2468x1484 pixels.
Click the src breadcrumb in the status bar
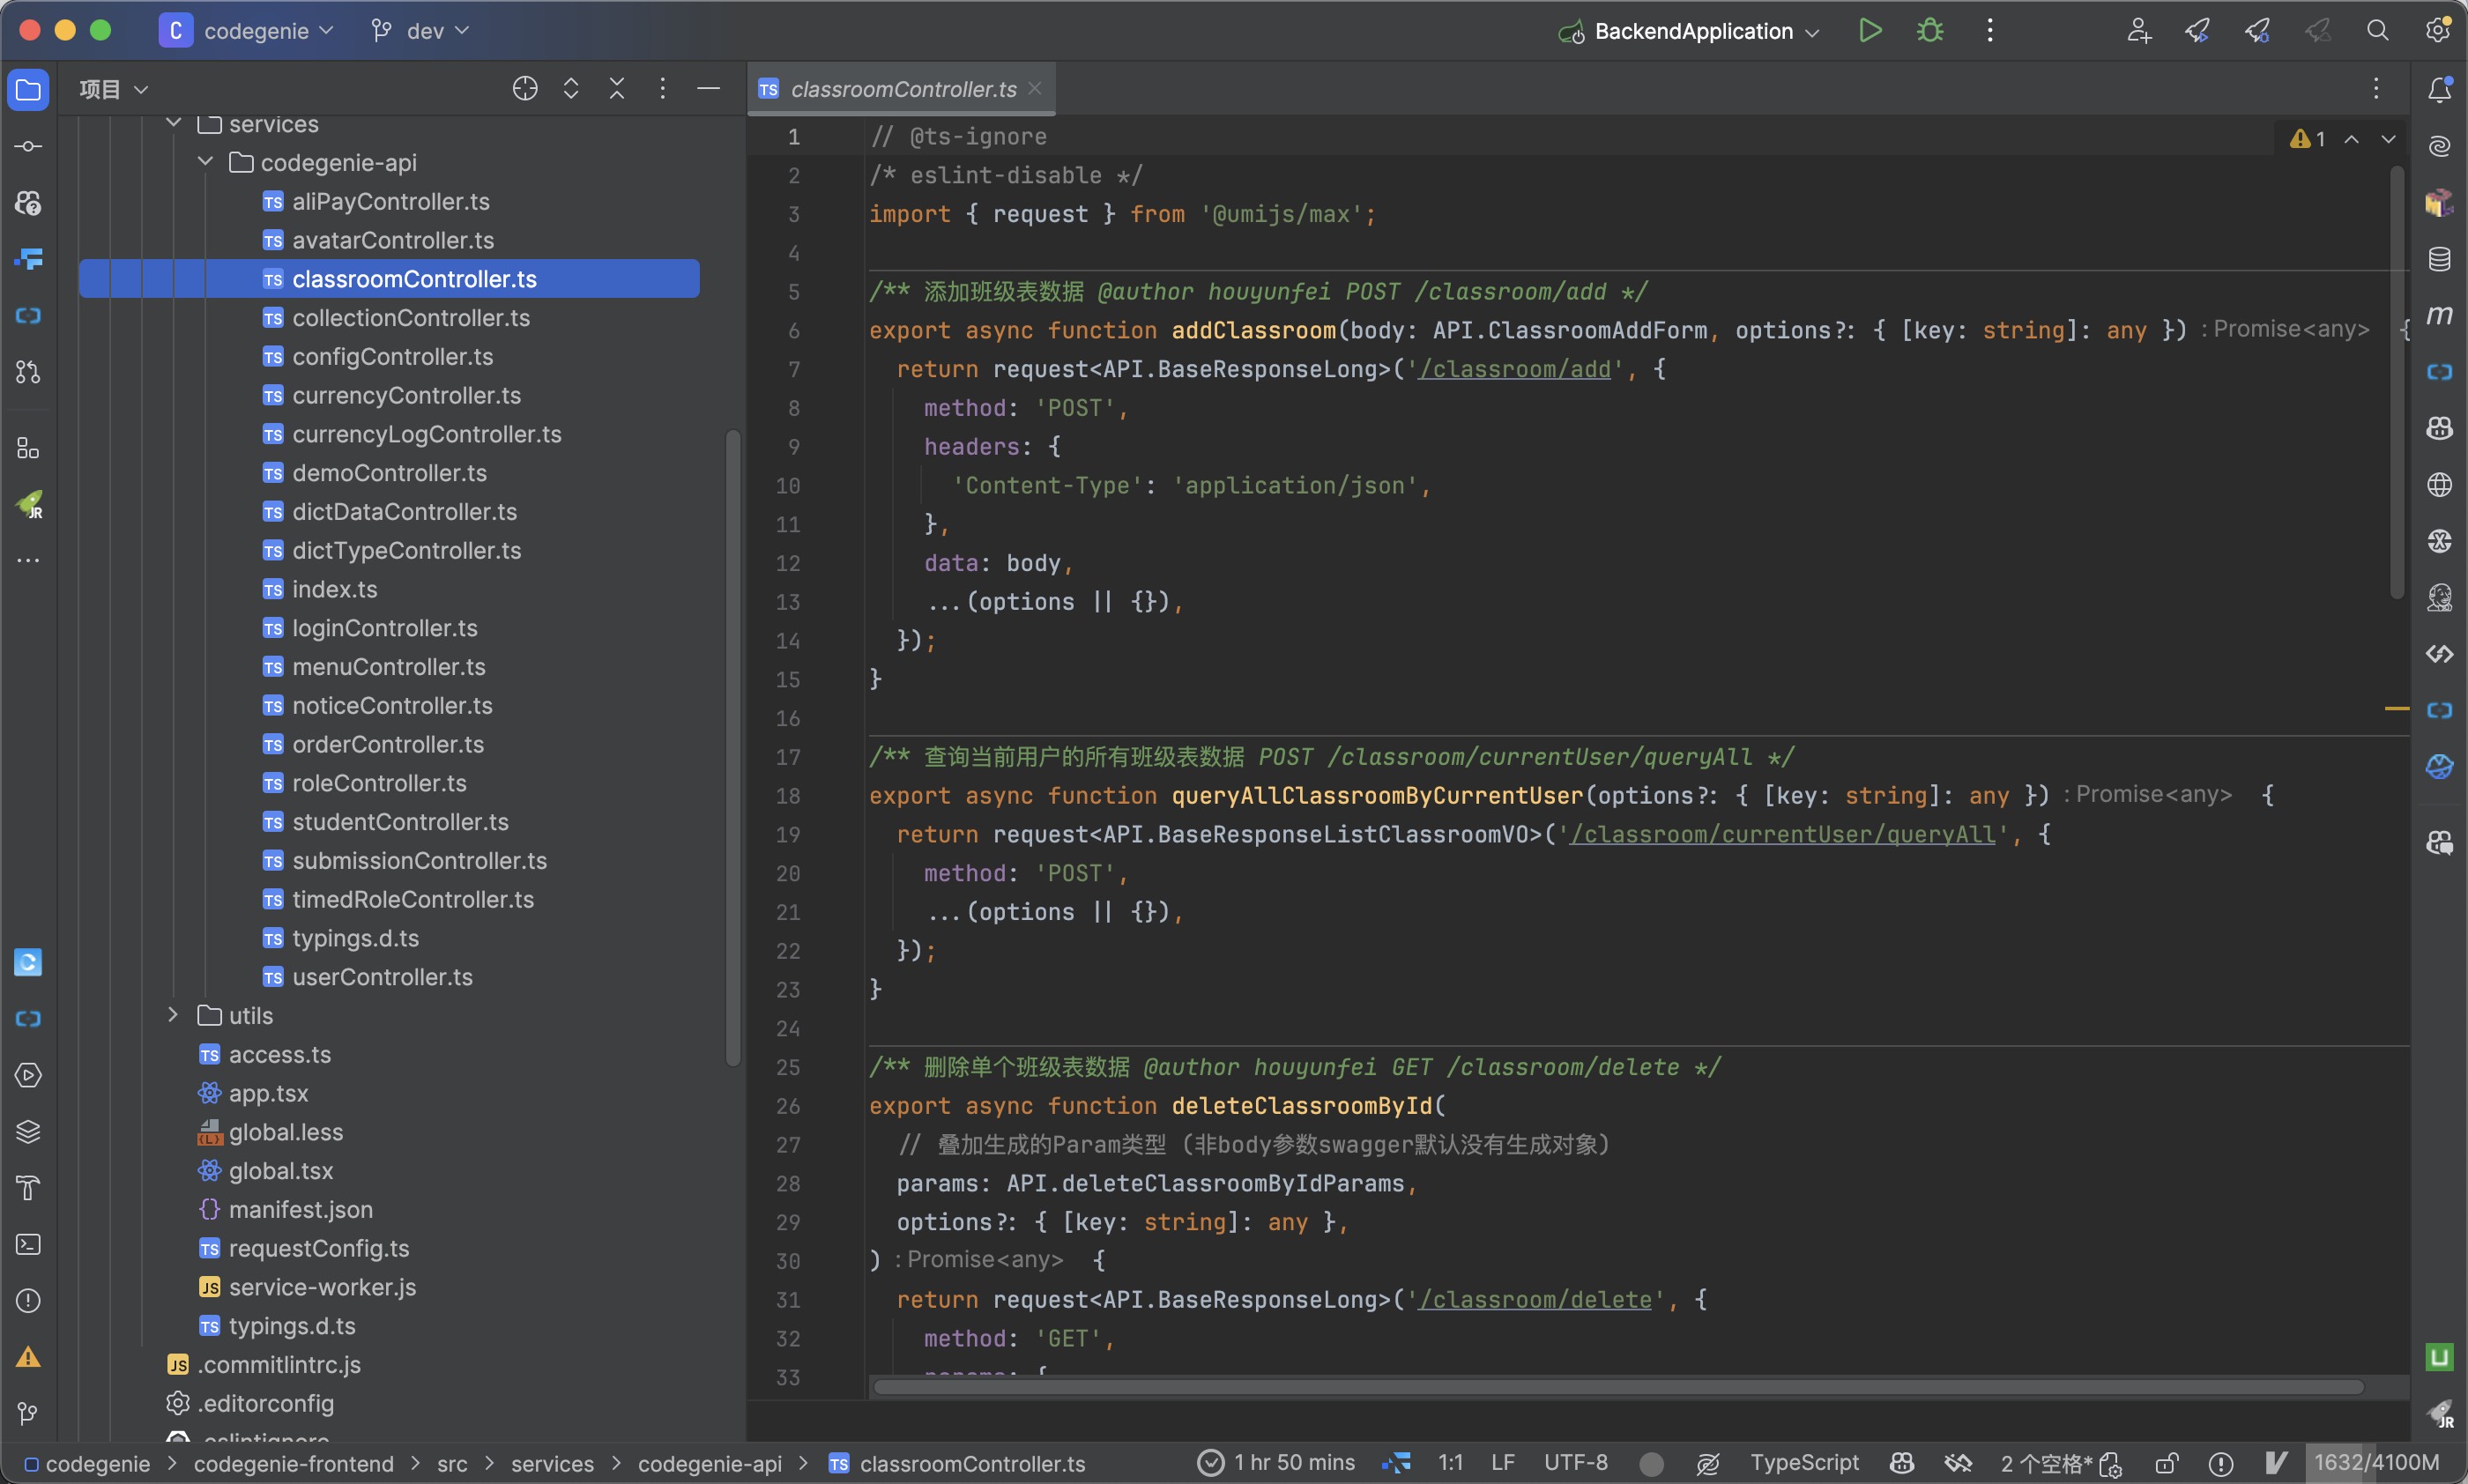452,1464
